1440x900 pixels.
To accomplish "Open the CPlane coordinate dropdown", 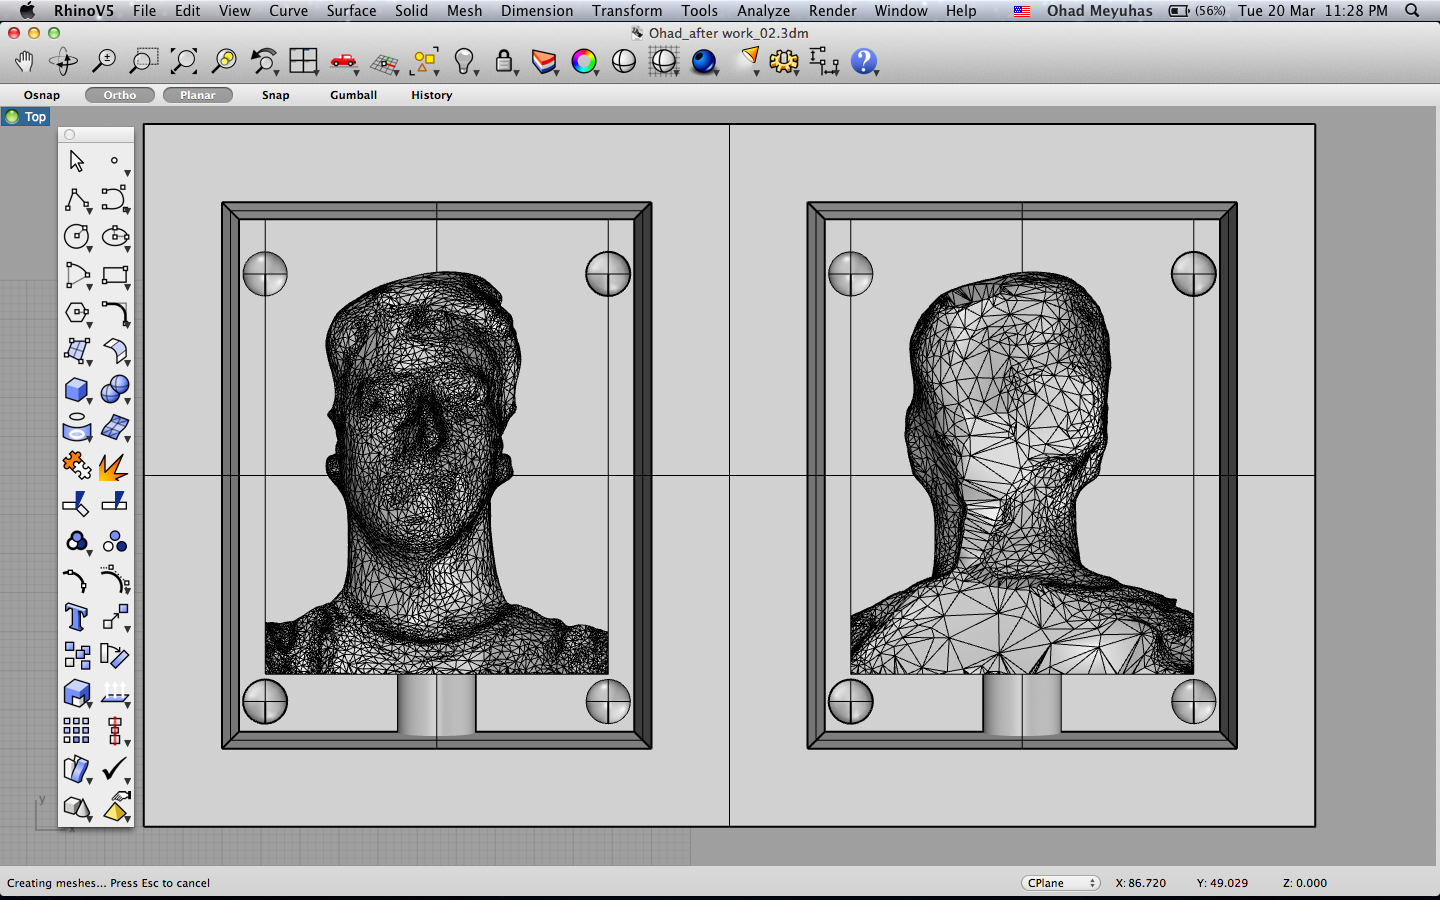I will (x=1060, y=883).
